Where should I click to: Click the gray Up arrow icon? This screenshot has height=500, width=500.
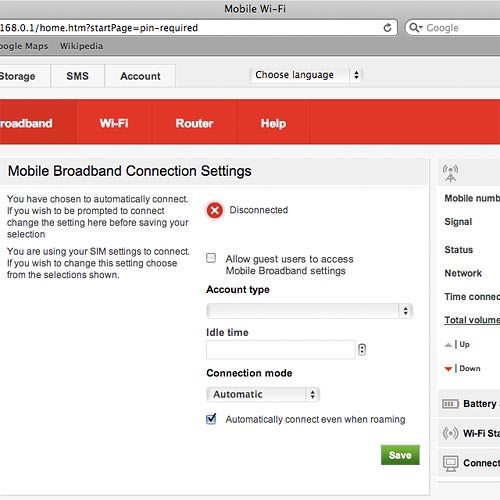pos(448,345)
